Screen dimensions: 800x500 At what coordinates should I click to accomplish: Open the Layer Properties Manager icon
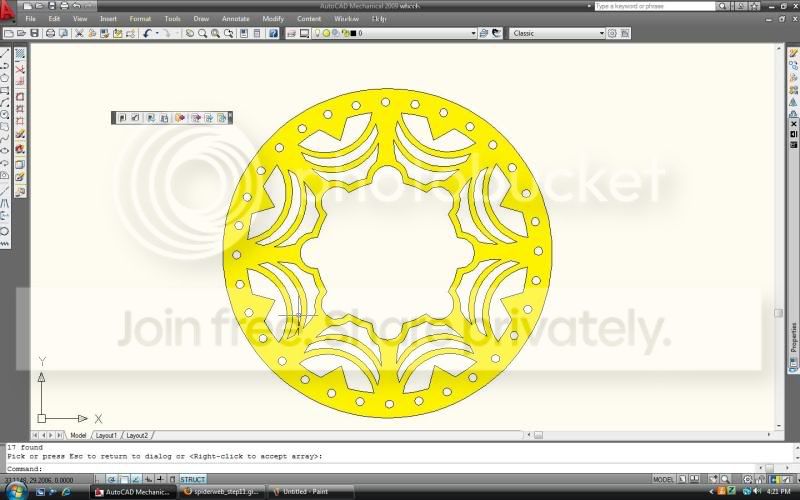(291, 33)
